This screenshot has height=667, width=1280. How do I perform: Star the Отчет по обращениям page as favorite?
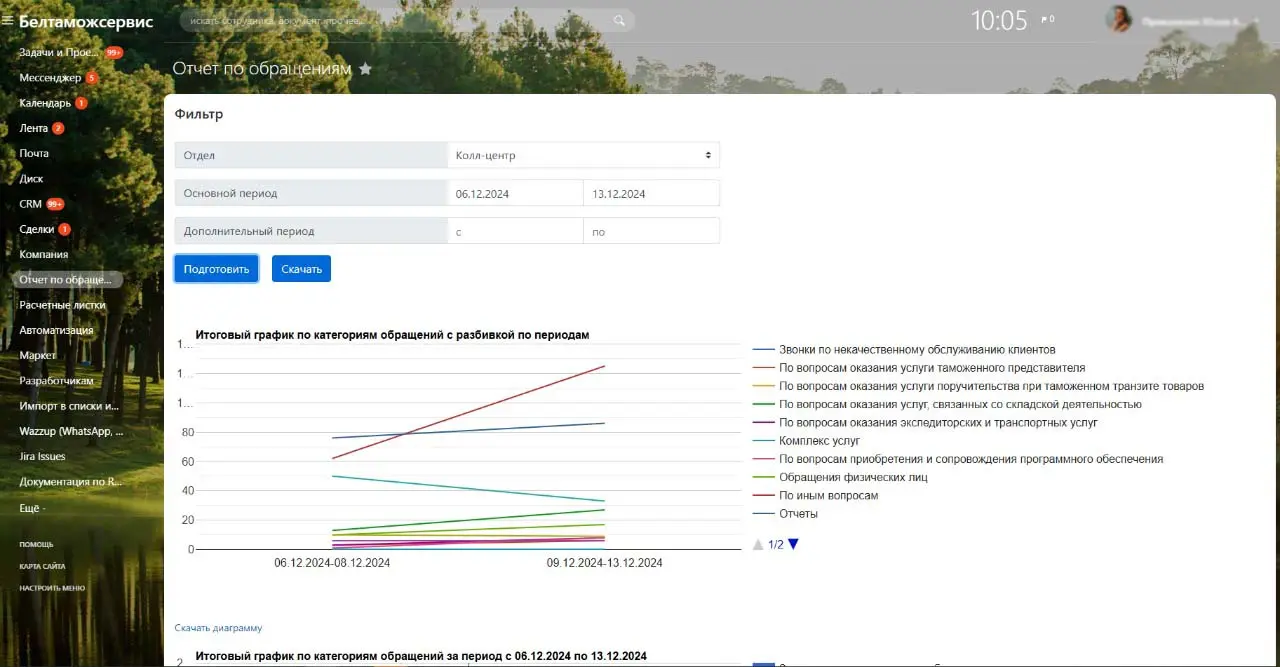[365, 69]
